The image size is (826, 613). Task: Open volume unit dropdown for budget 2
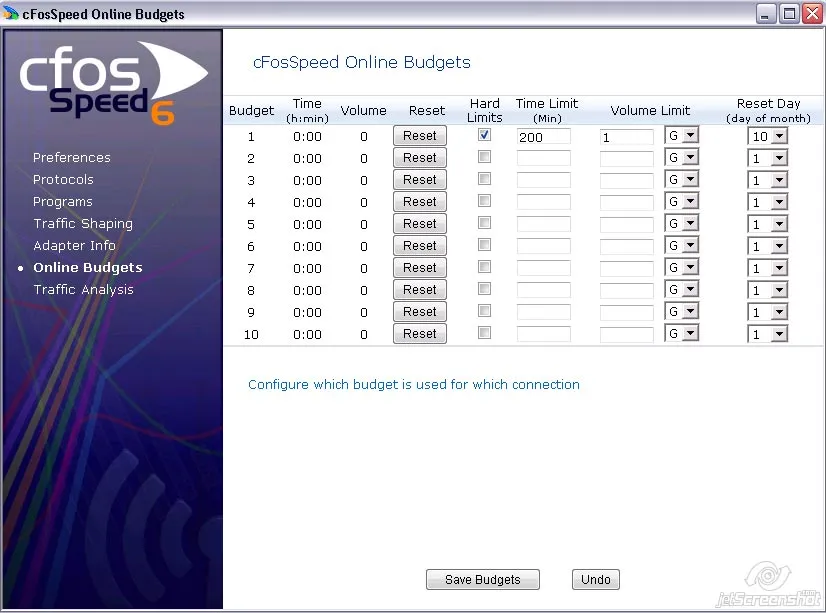[681, 157]
